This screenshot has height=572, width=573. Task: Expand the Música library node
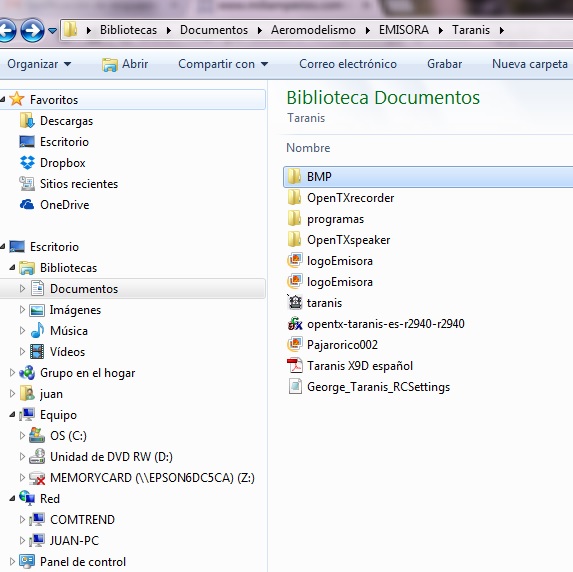click(x=22, y=330)
